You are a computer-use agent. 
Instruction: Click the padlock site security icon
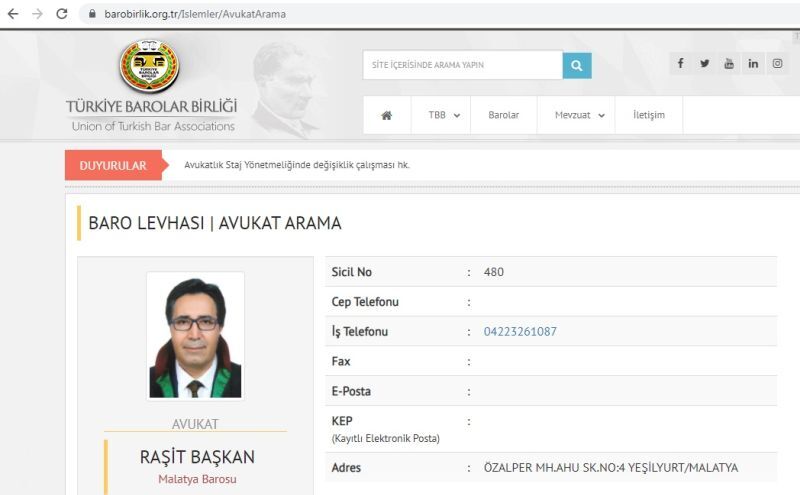click(x=92, y=14)
